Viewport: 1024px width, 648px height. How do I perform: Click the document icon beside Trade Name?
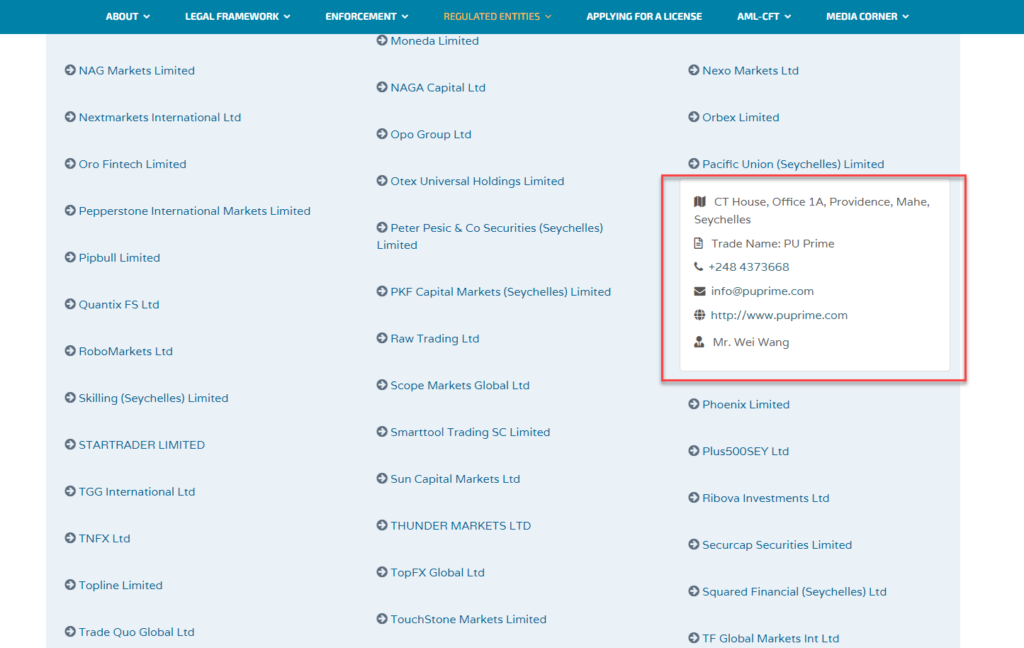(x=699, y=243)
